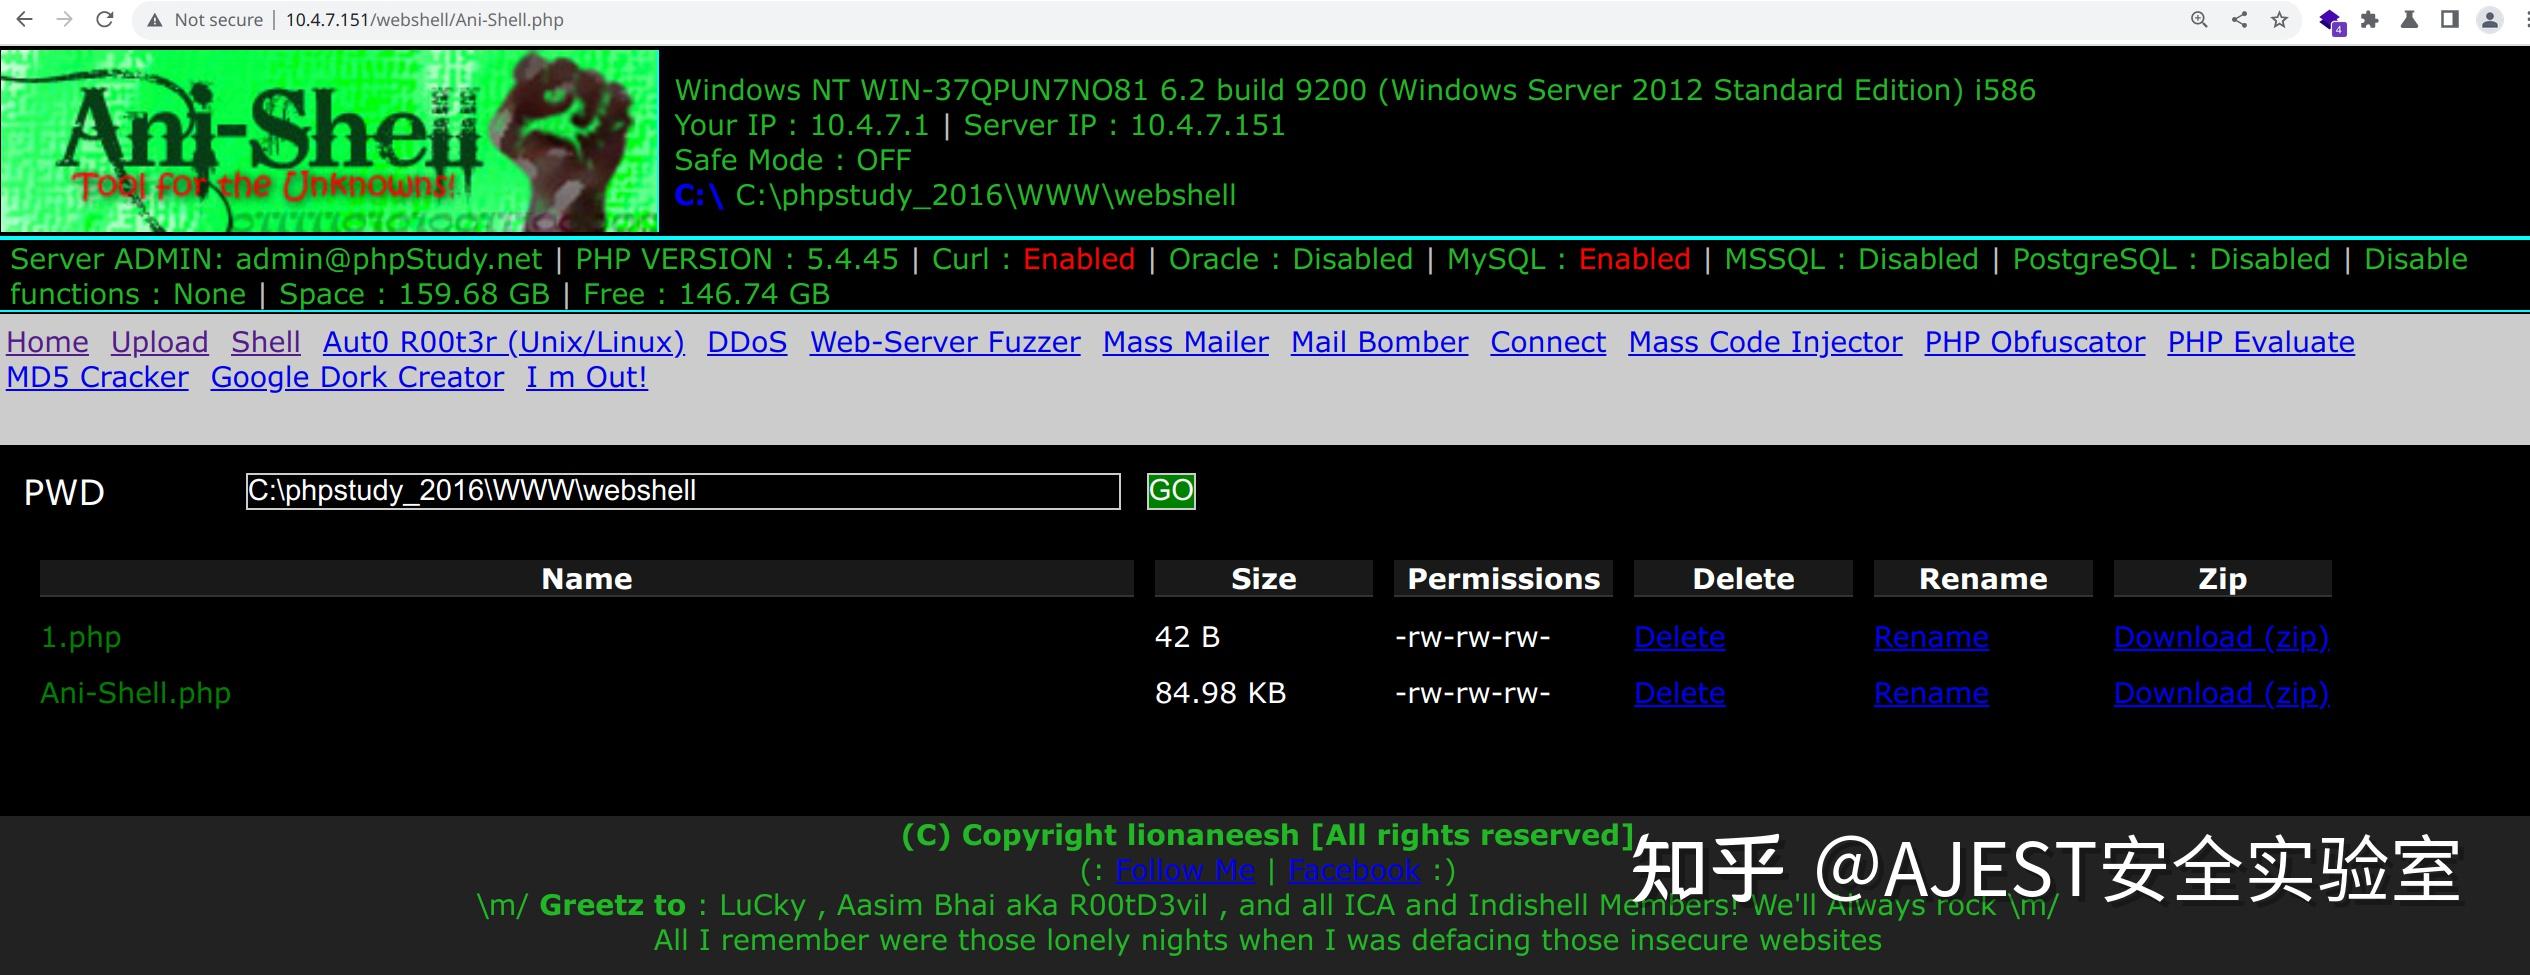Open the Home menu link
This screenshot has width=2530, height=975.
coord(47,342)
